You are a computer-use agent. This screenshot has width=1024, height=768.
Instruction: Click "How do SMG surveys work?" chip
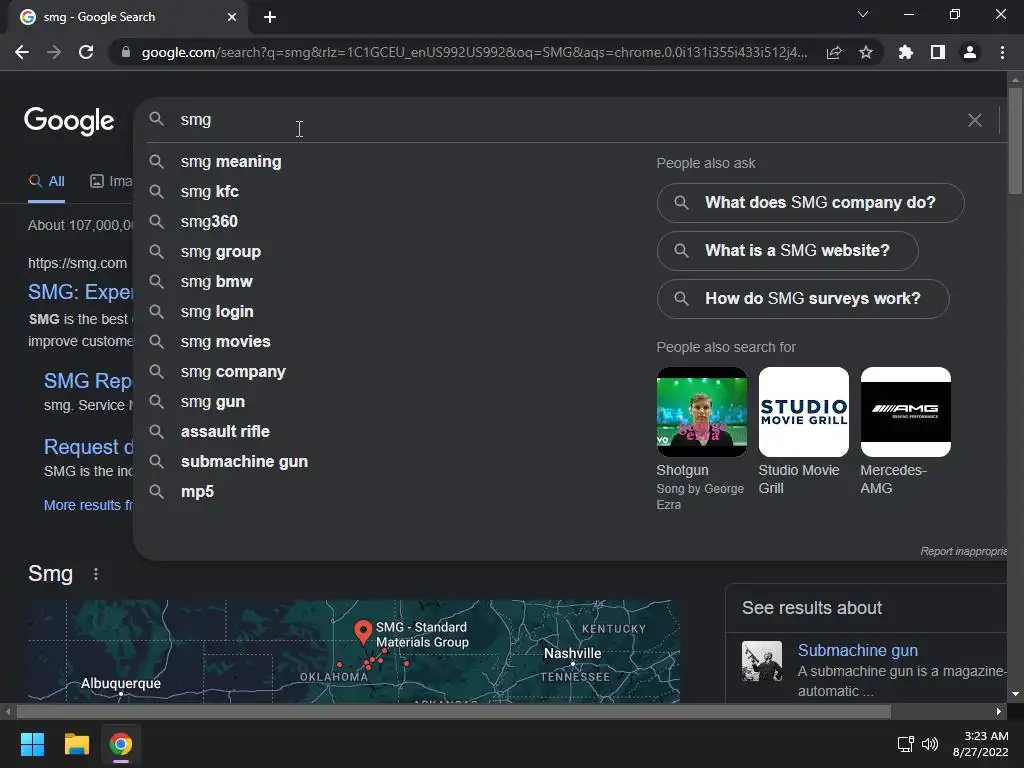tap(803, 298)
